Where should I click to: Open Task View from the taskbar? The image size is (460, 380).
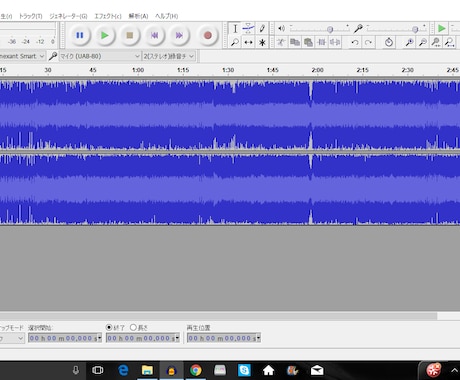[x=98, y=370]
